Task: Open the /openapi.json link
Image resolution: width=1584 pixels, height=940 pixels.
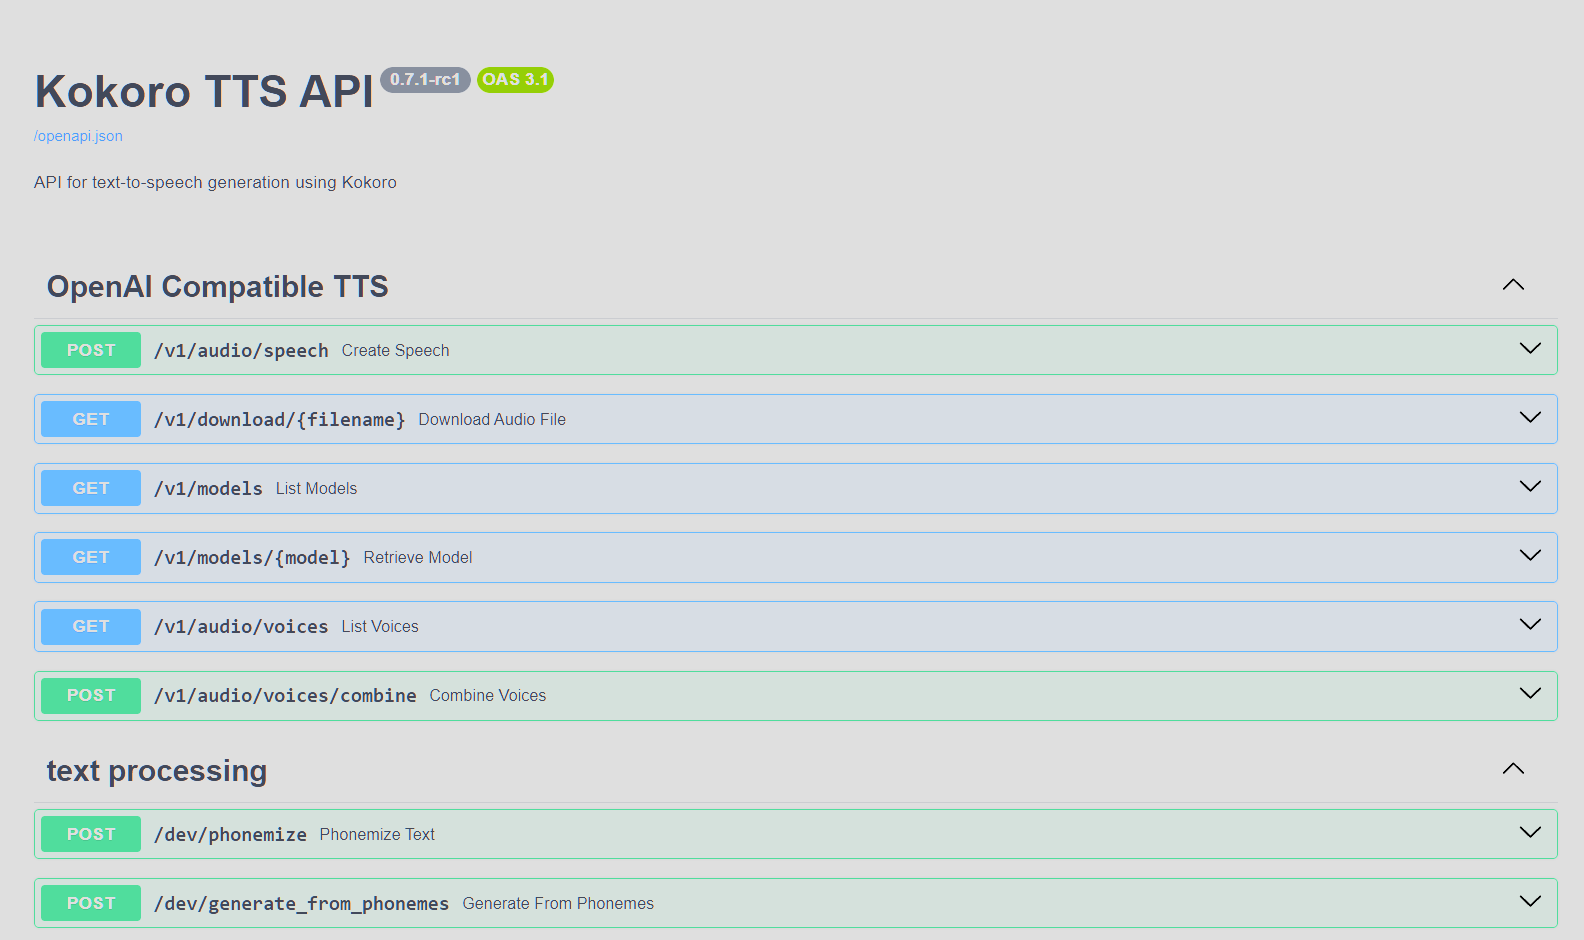Action: (78, 136)
